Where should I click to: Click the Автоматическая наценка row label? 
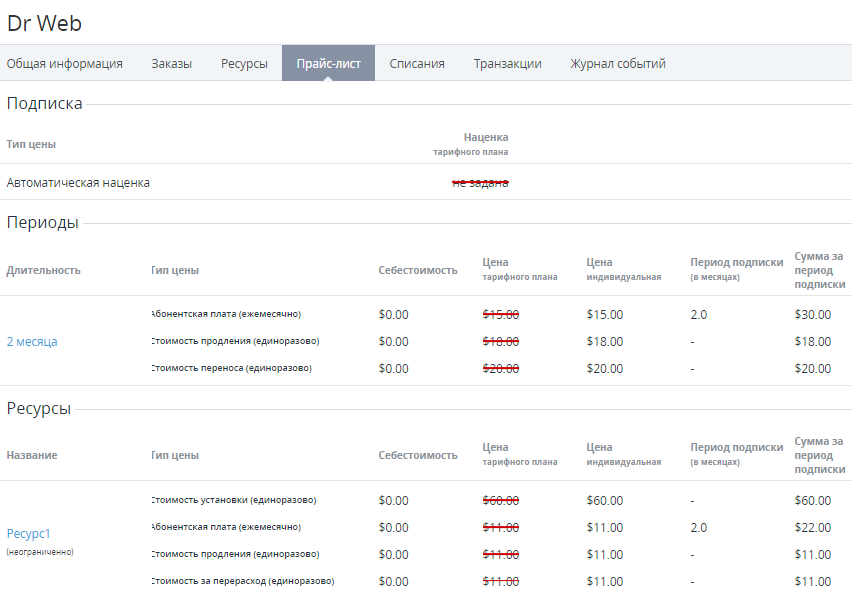pyautogui.click(x=78, y=183)
